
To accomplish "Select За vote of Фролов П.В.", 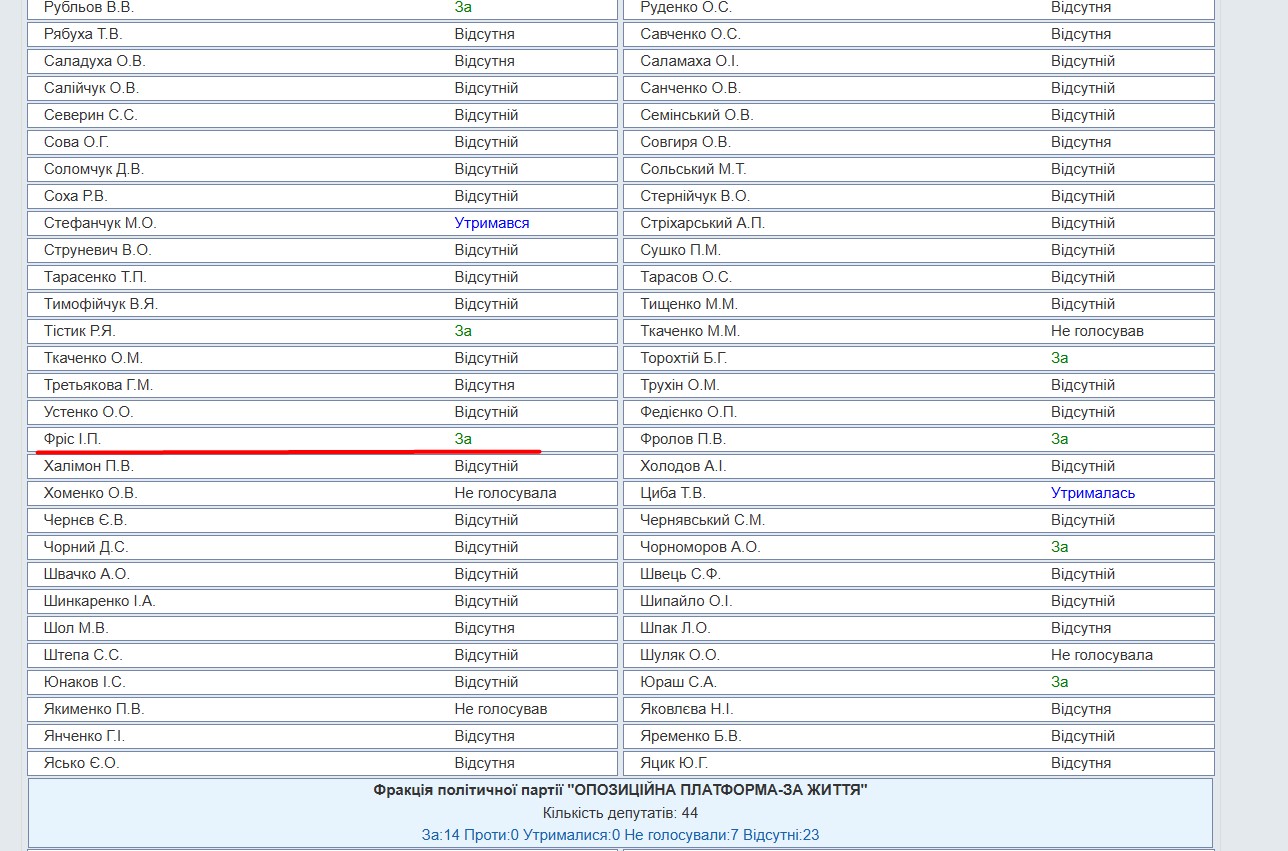I will coord(1060,439).
